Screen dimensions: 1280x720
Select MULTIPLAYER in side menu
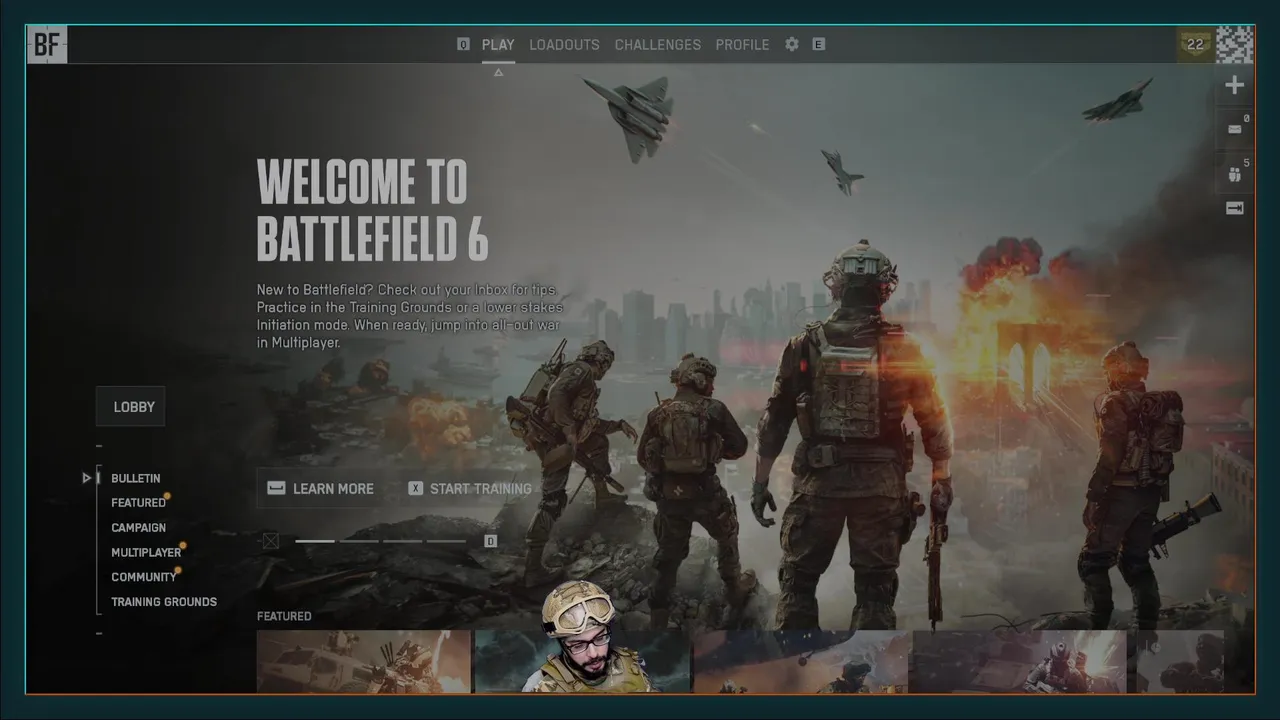tap(146, 552)
